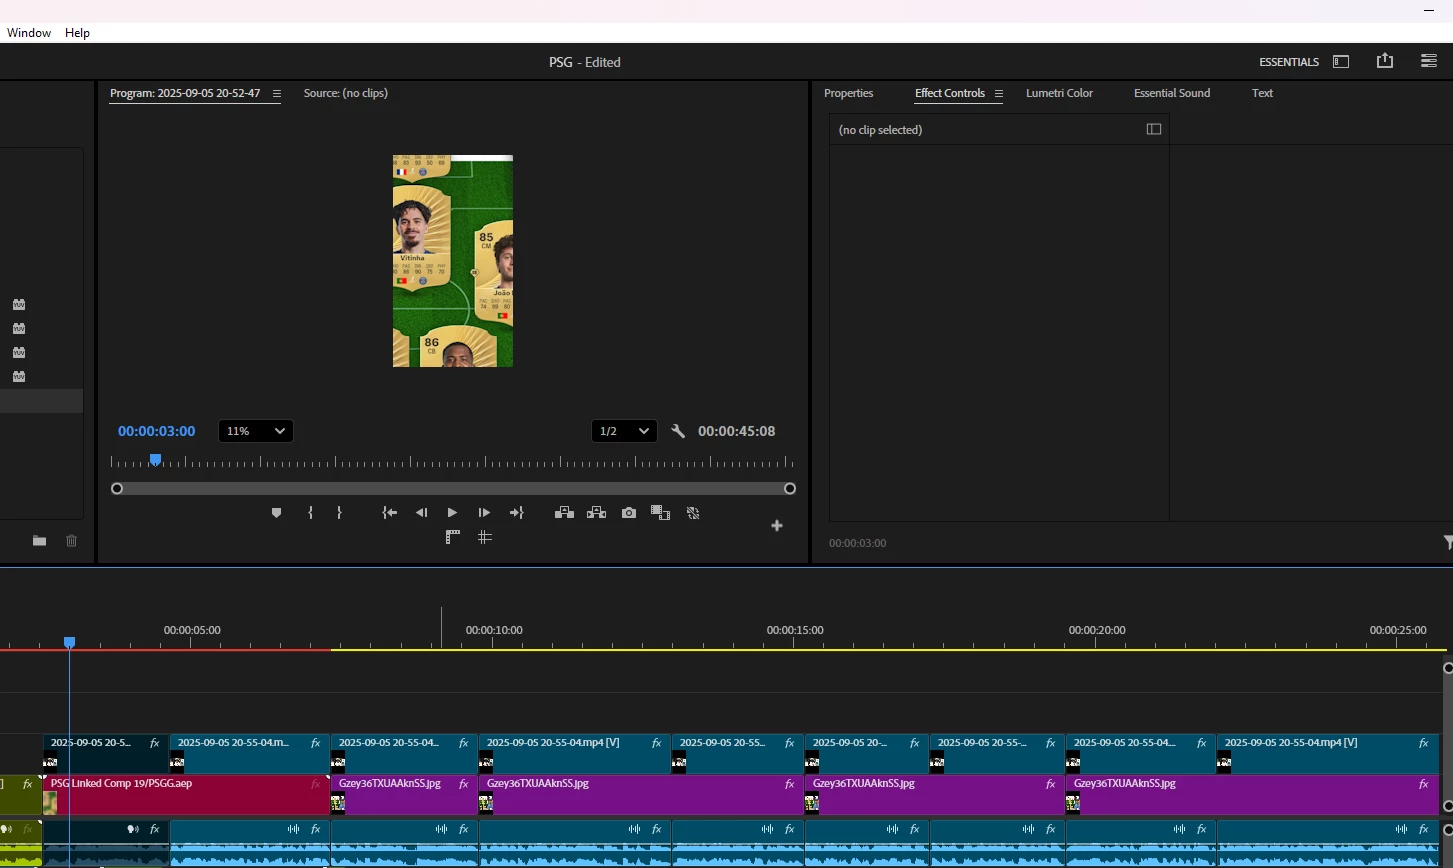Click the fx badge on first Gzey36TXUAAknSS.jpg
This screenshot has width=1453, height=868.
(x=464, y=784)
